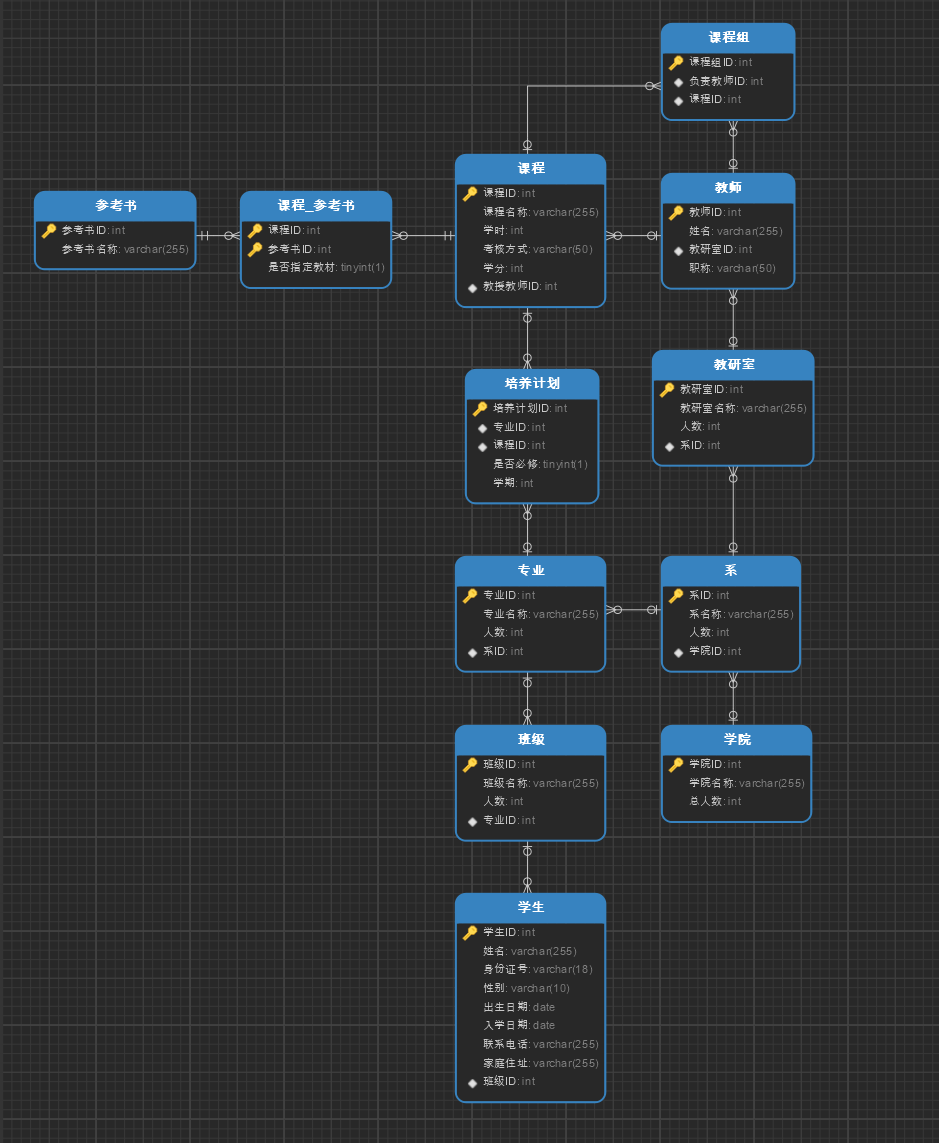The height and width of the screenshot is (1143, 939).
Task: Click the 学时 int field
Action: pos(503,230)
